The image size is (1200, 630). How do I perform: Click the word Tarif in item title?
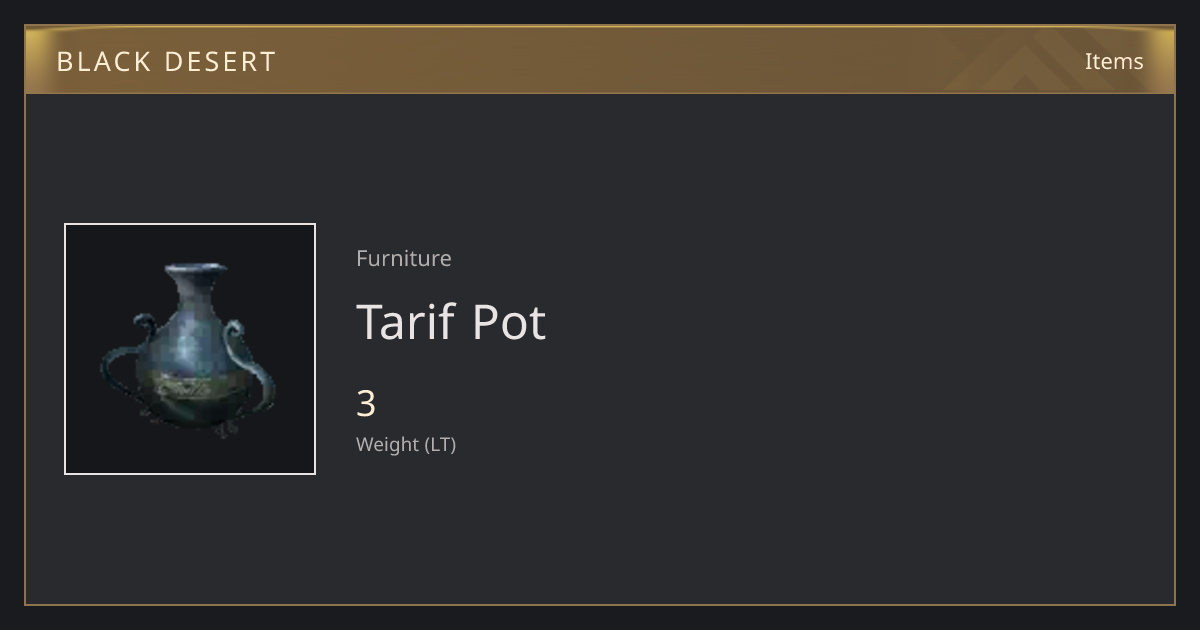pyautogui.click(x=406, y=322)
